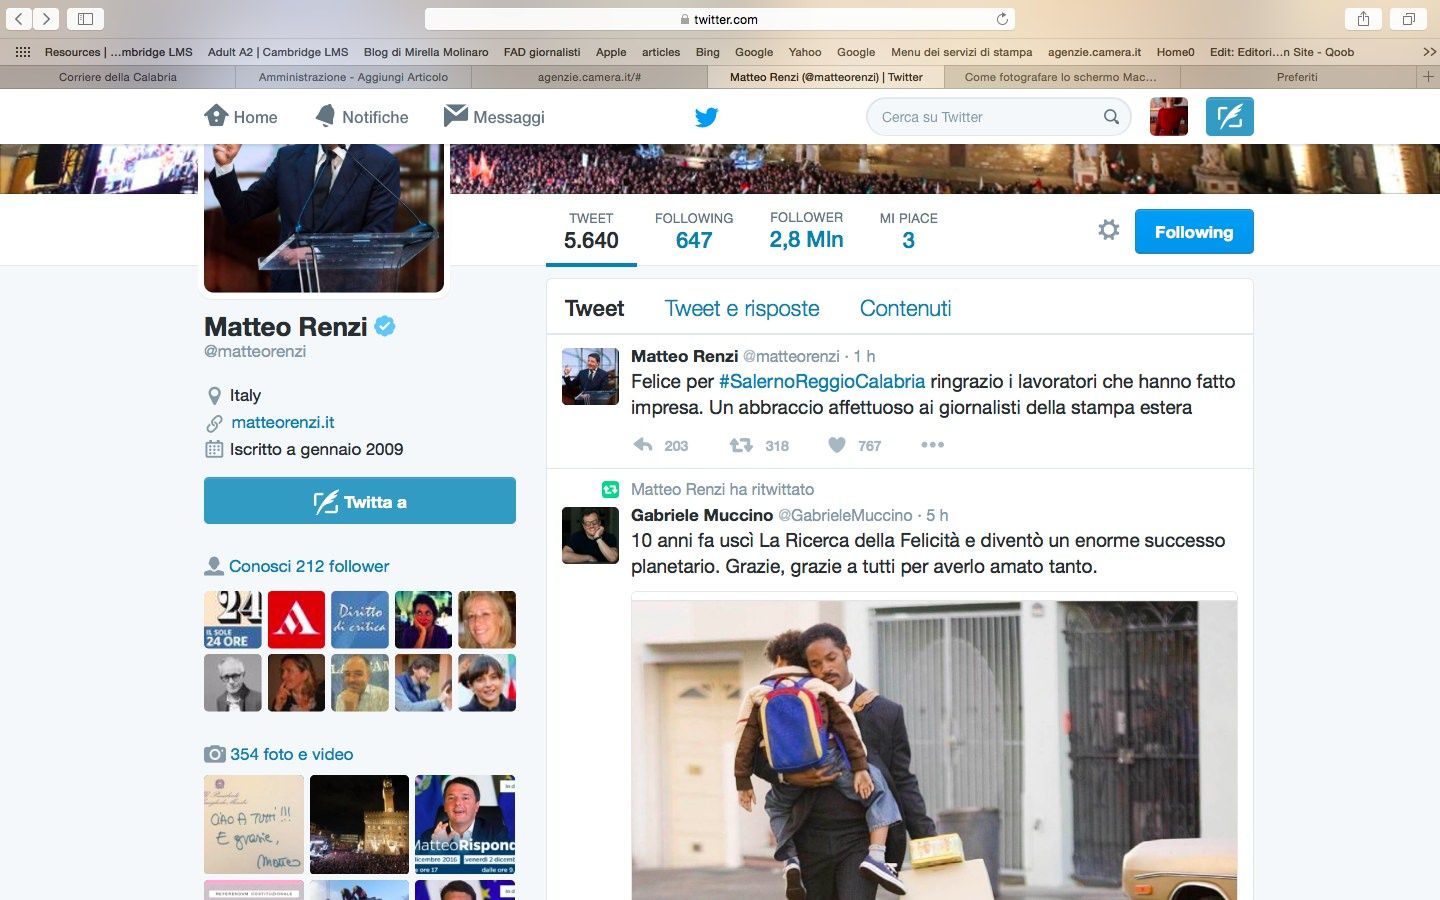Image resolution: width=1440 pixels, height=900 pixels.
Task: Expand the bookmarks bar overflow chevron
Action: 1428,52
